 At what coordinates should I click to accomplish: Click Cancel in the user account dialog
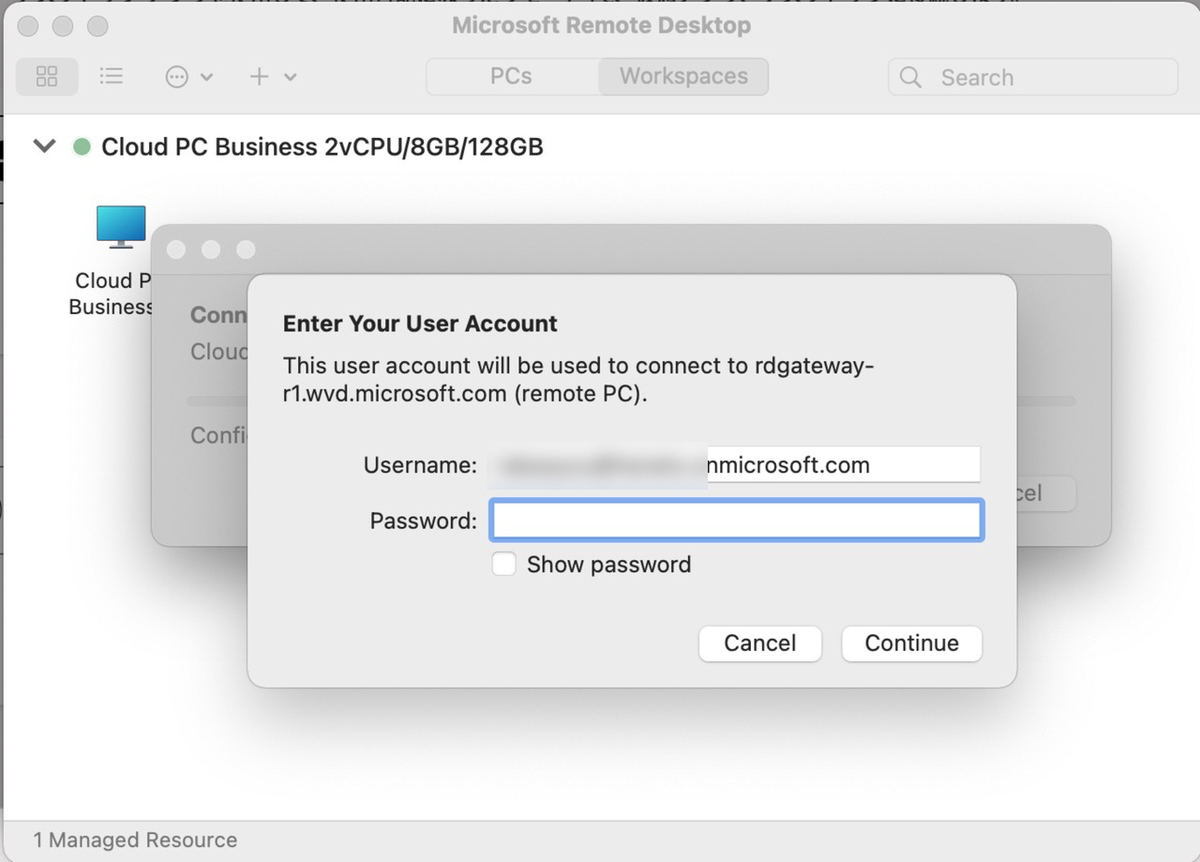point(760,643)
